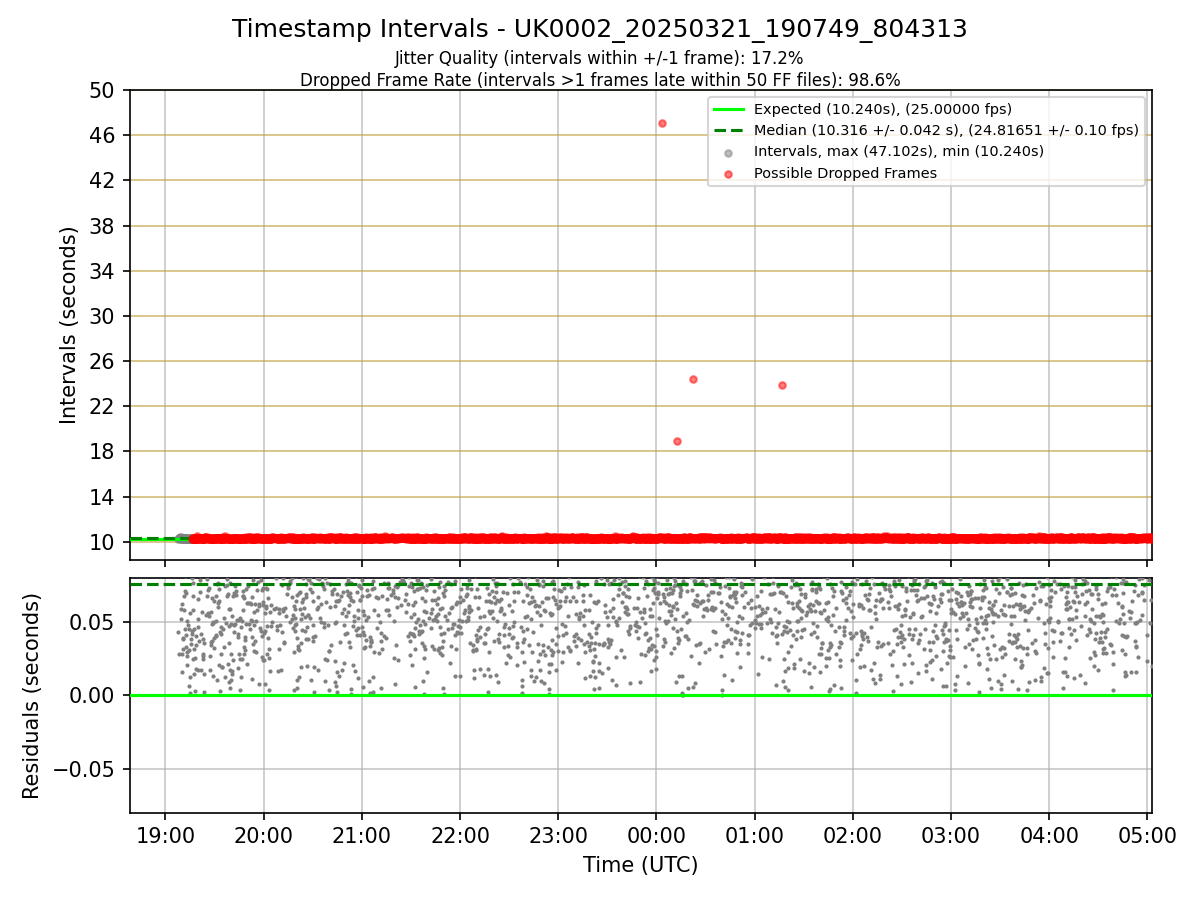Click the 01:00 time tick label
Image resolution: width=1200 pixels, height=900 pixels.
(x=754, y=836)
